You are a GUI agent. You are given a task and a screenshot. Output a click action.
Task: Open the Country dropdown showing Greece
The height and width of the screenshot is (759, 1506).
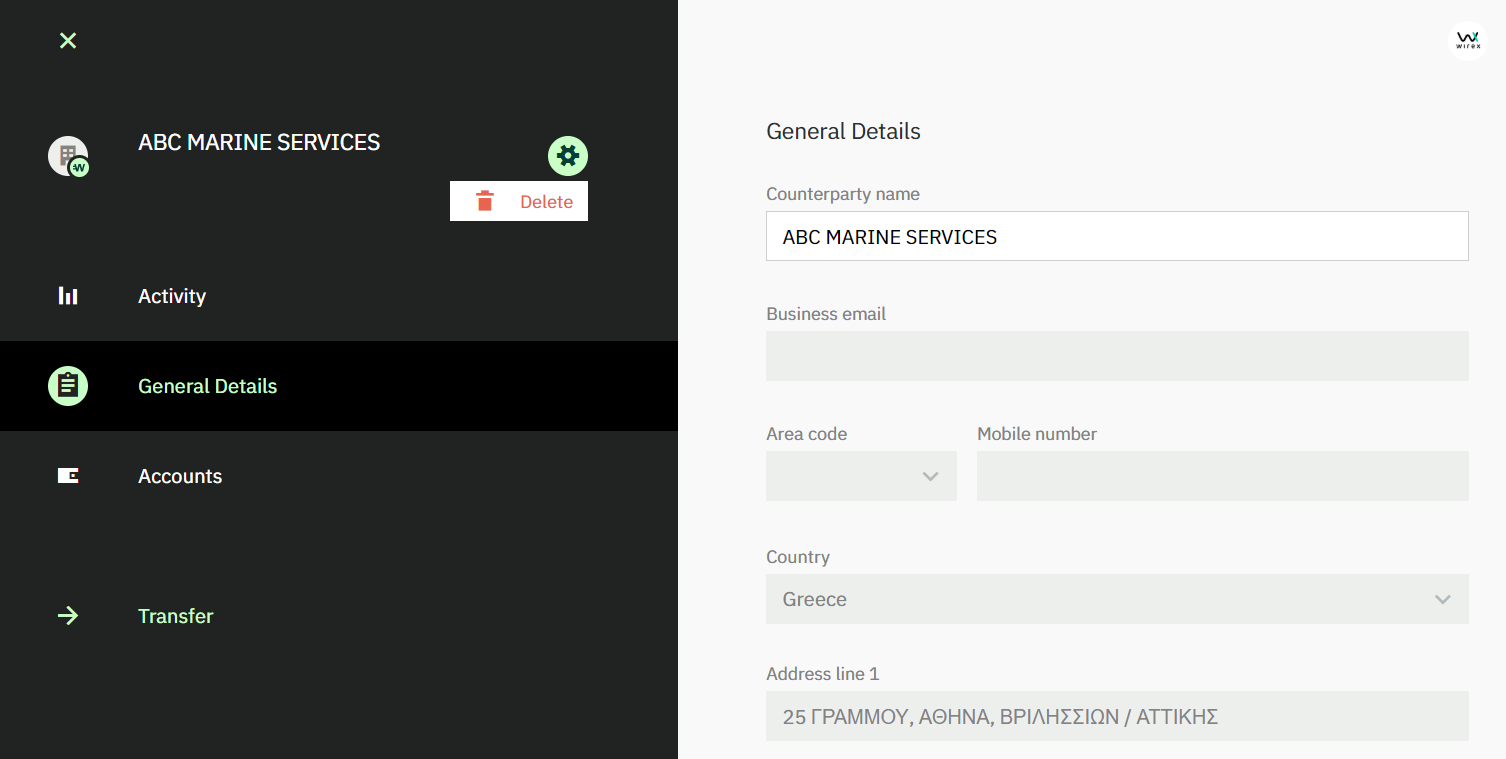point(1117,599)
